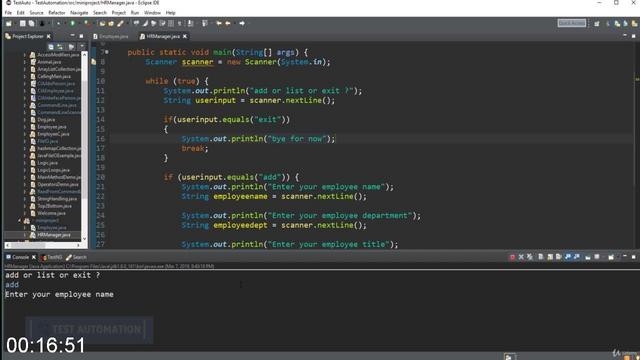The image size is (640, 360).
Task: Open the Refactor menu
Action: [57, 13]
